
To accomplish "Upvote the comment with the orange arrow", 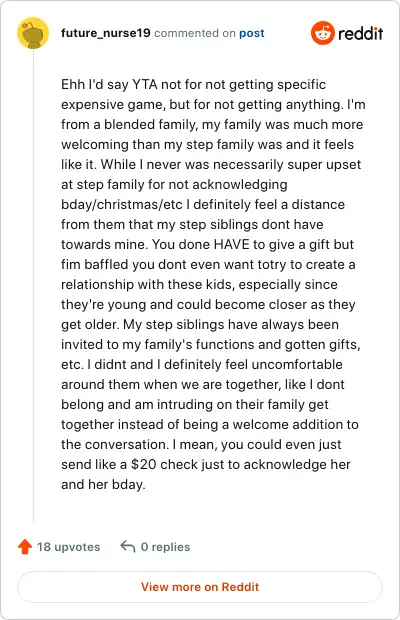I will 25,546.
